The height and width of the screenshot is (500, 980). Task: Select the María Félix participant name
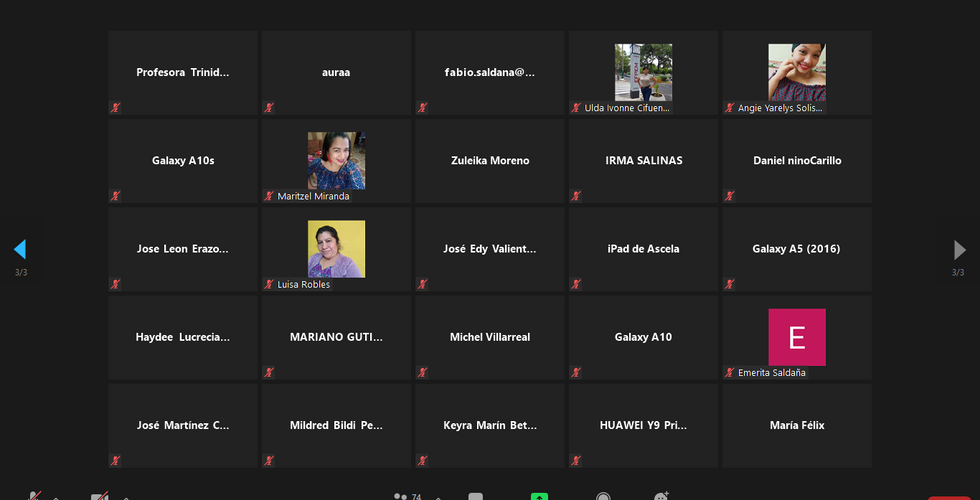pos(797,426)
